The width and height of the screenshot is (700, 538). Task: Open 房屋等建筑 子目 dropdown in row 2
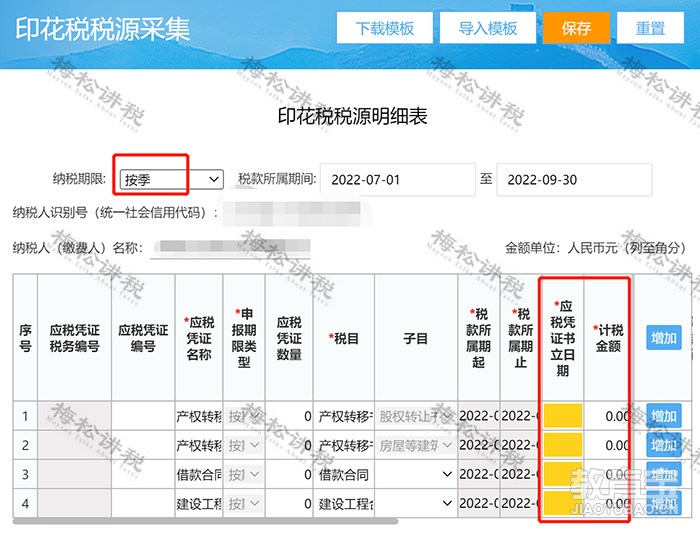[x=415, y=445]
